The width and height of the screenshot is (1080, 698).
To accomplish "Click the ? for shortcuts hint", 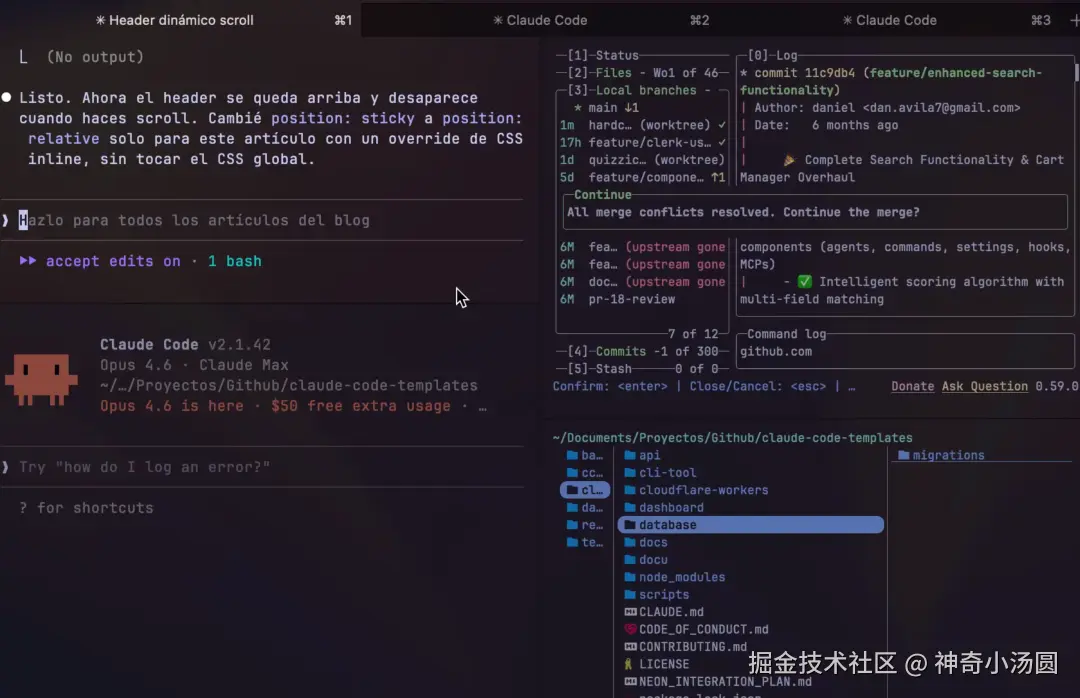I will point(86,508).
